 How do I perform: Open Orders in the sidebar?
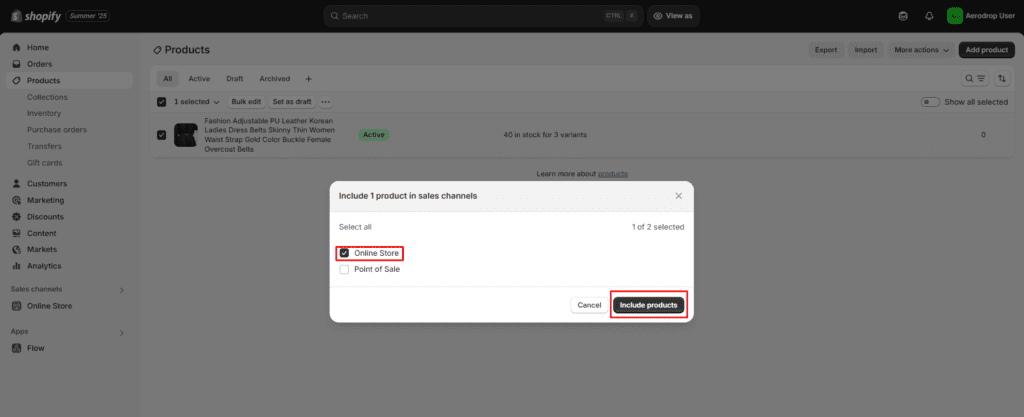coord(40,64)
